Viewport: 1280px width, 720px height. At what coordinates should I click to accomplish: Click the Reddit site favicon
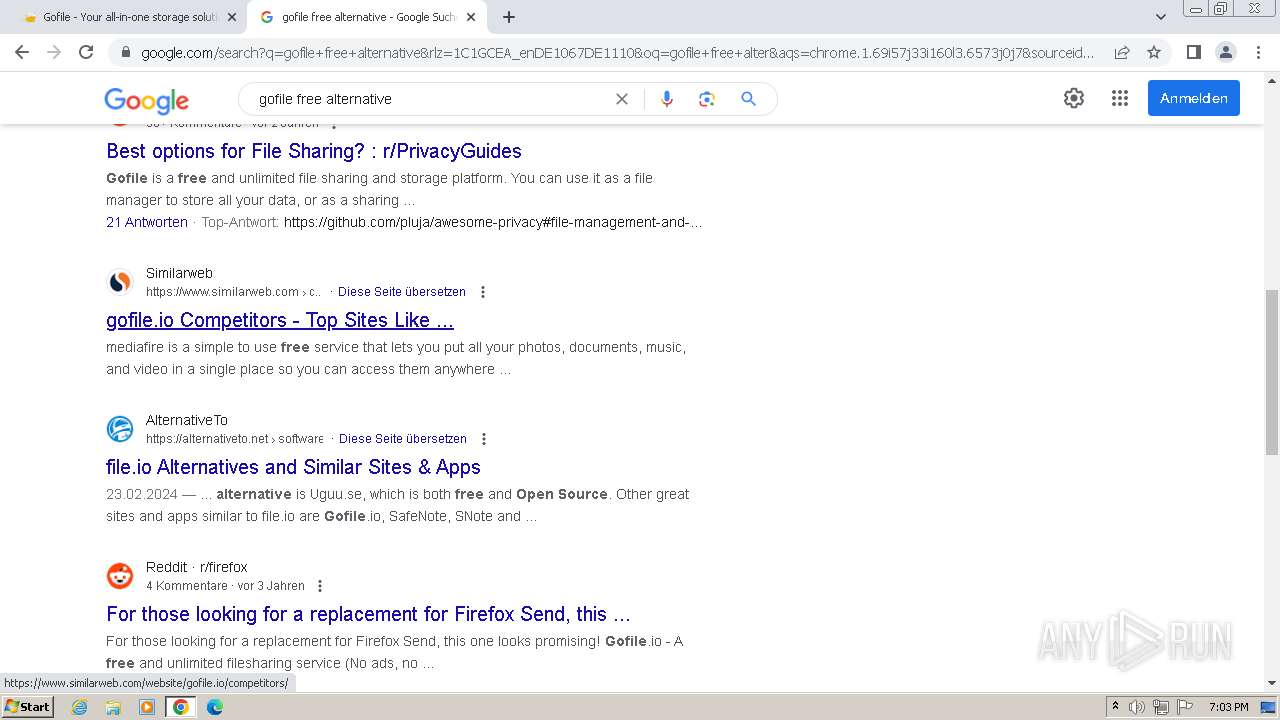pyautogui.click(x=120, y=576)
